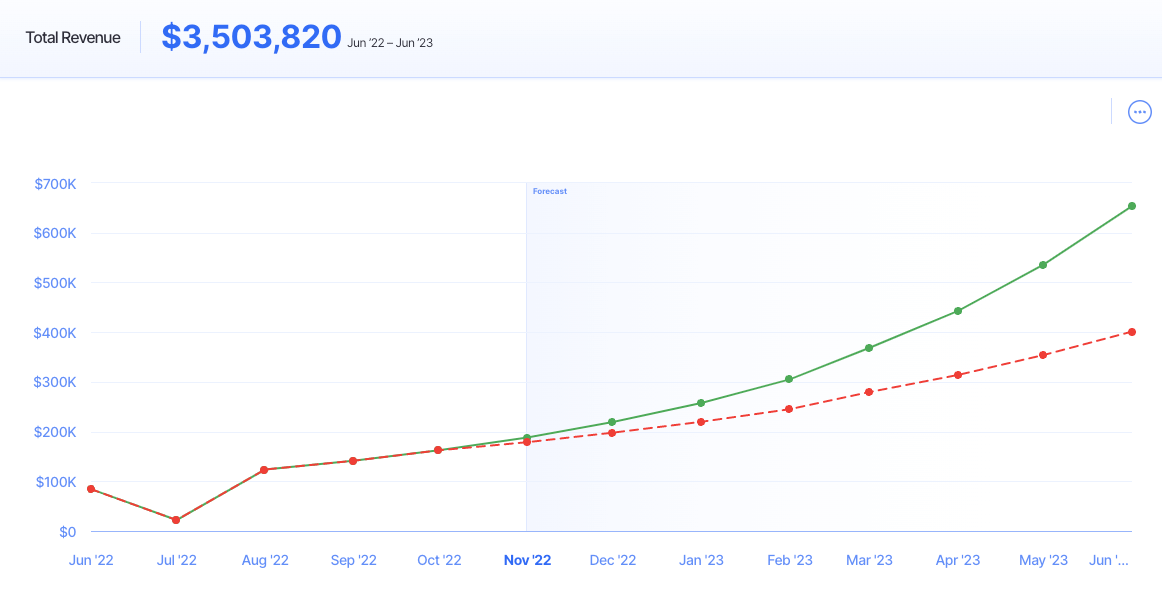
Task: Click the topmost green point at chart's right end
Action: coord(1131,206)
